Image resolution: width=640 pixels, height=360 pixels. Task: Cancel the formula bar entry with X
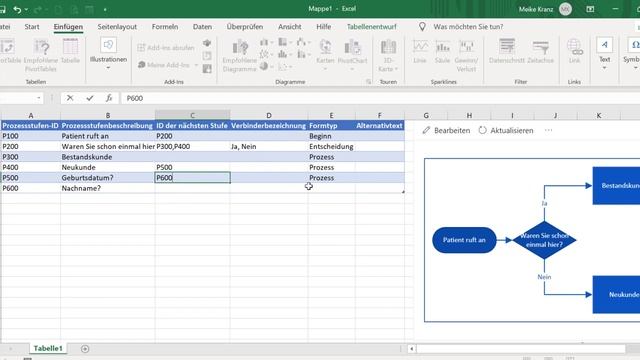click(70, 98)
